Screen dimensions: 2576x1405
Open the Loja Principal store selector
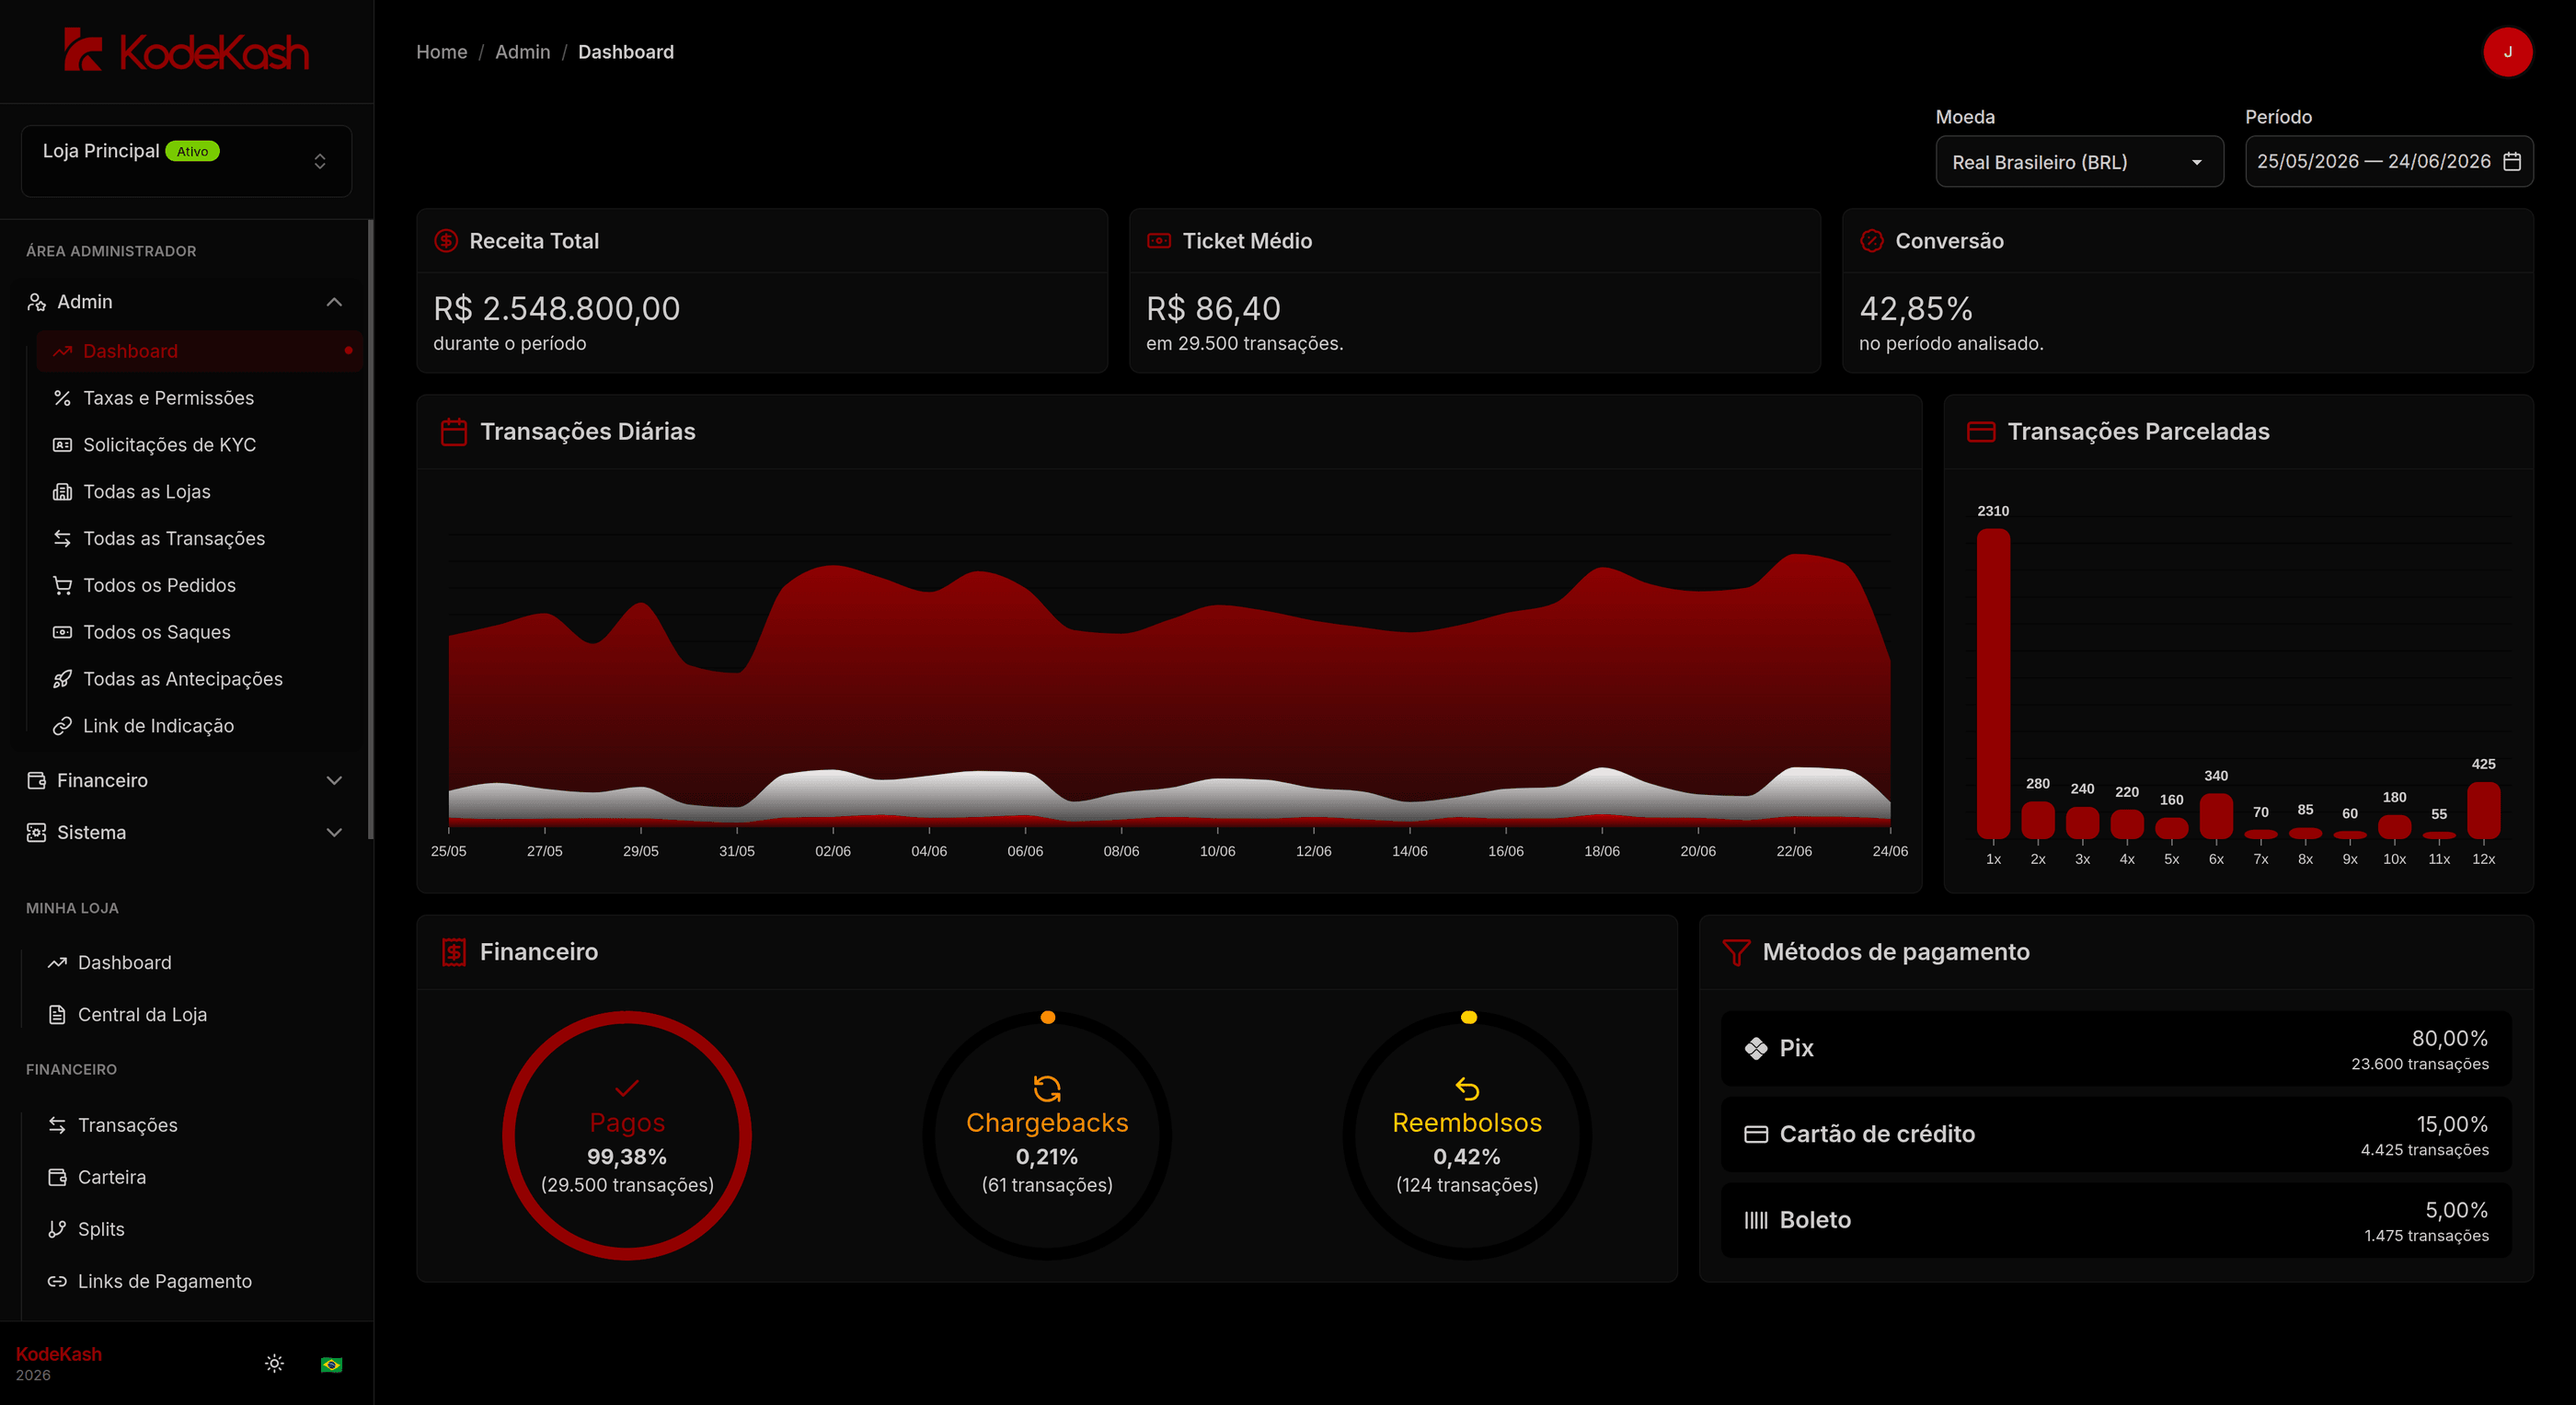tap(187, 161)
